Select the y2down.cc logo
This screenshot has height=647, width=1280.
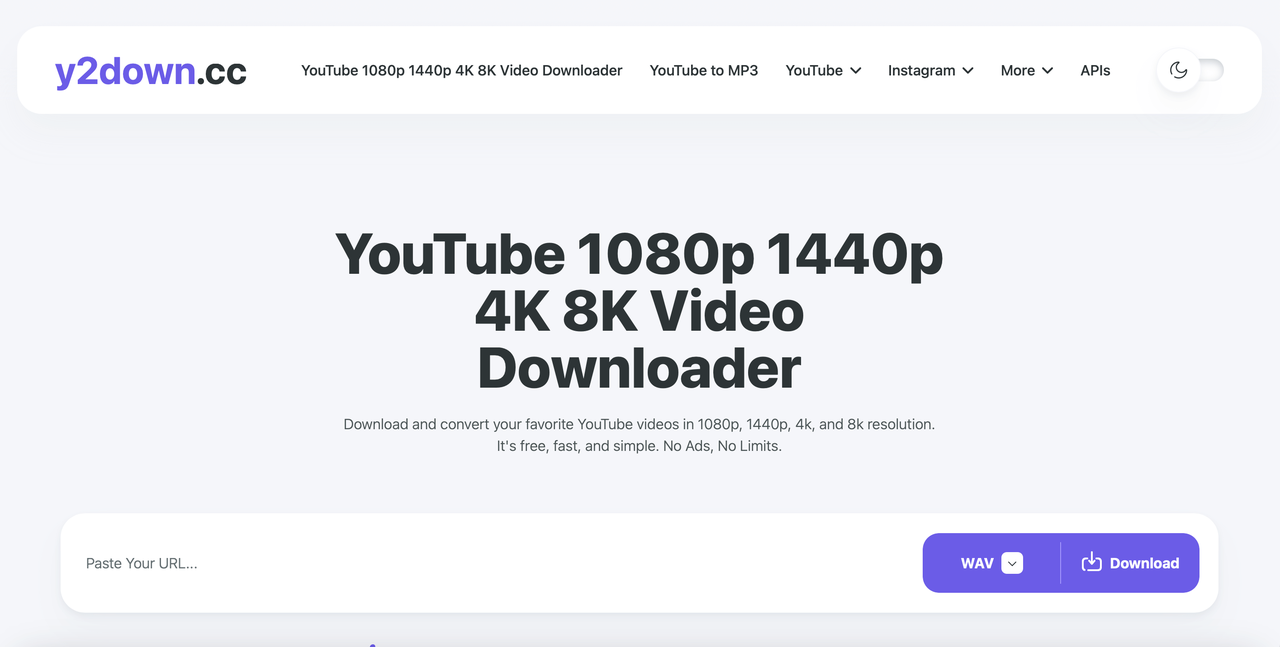(150, 70)
